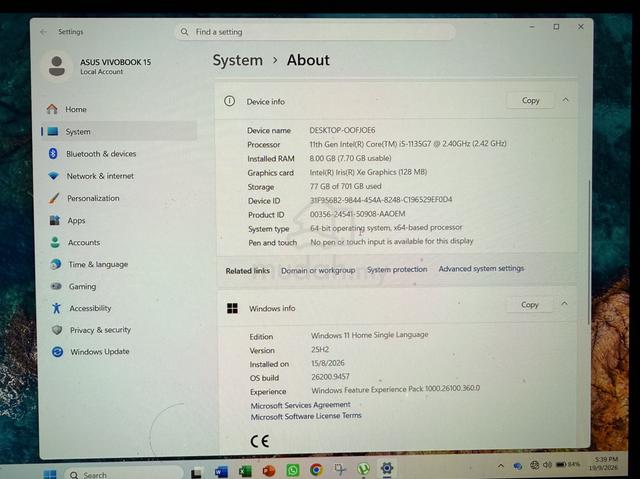Click the 77 GB of 701 GB used value

pos(345,186)
